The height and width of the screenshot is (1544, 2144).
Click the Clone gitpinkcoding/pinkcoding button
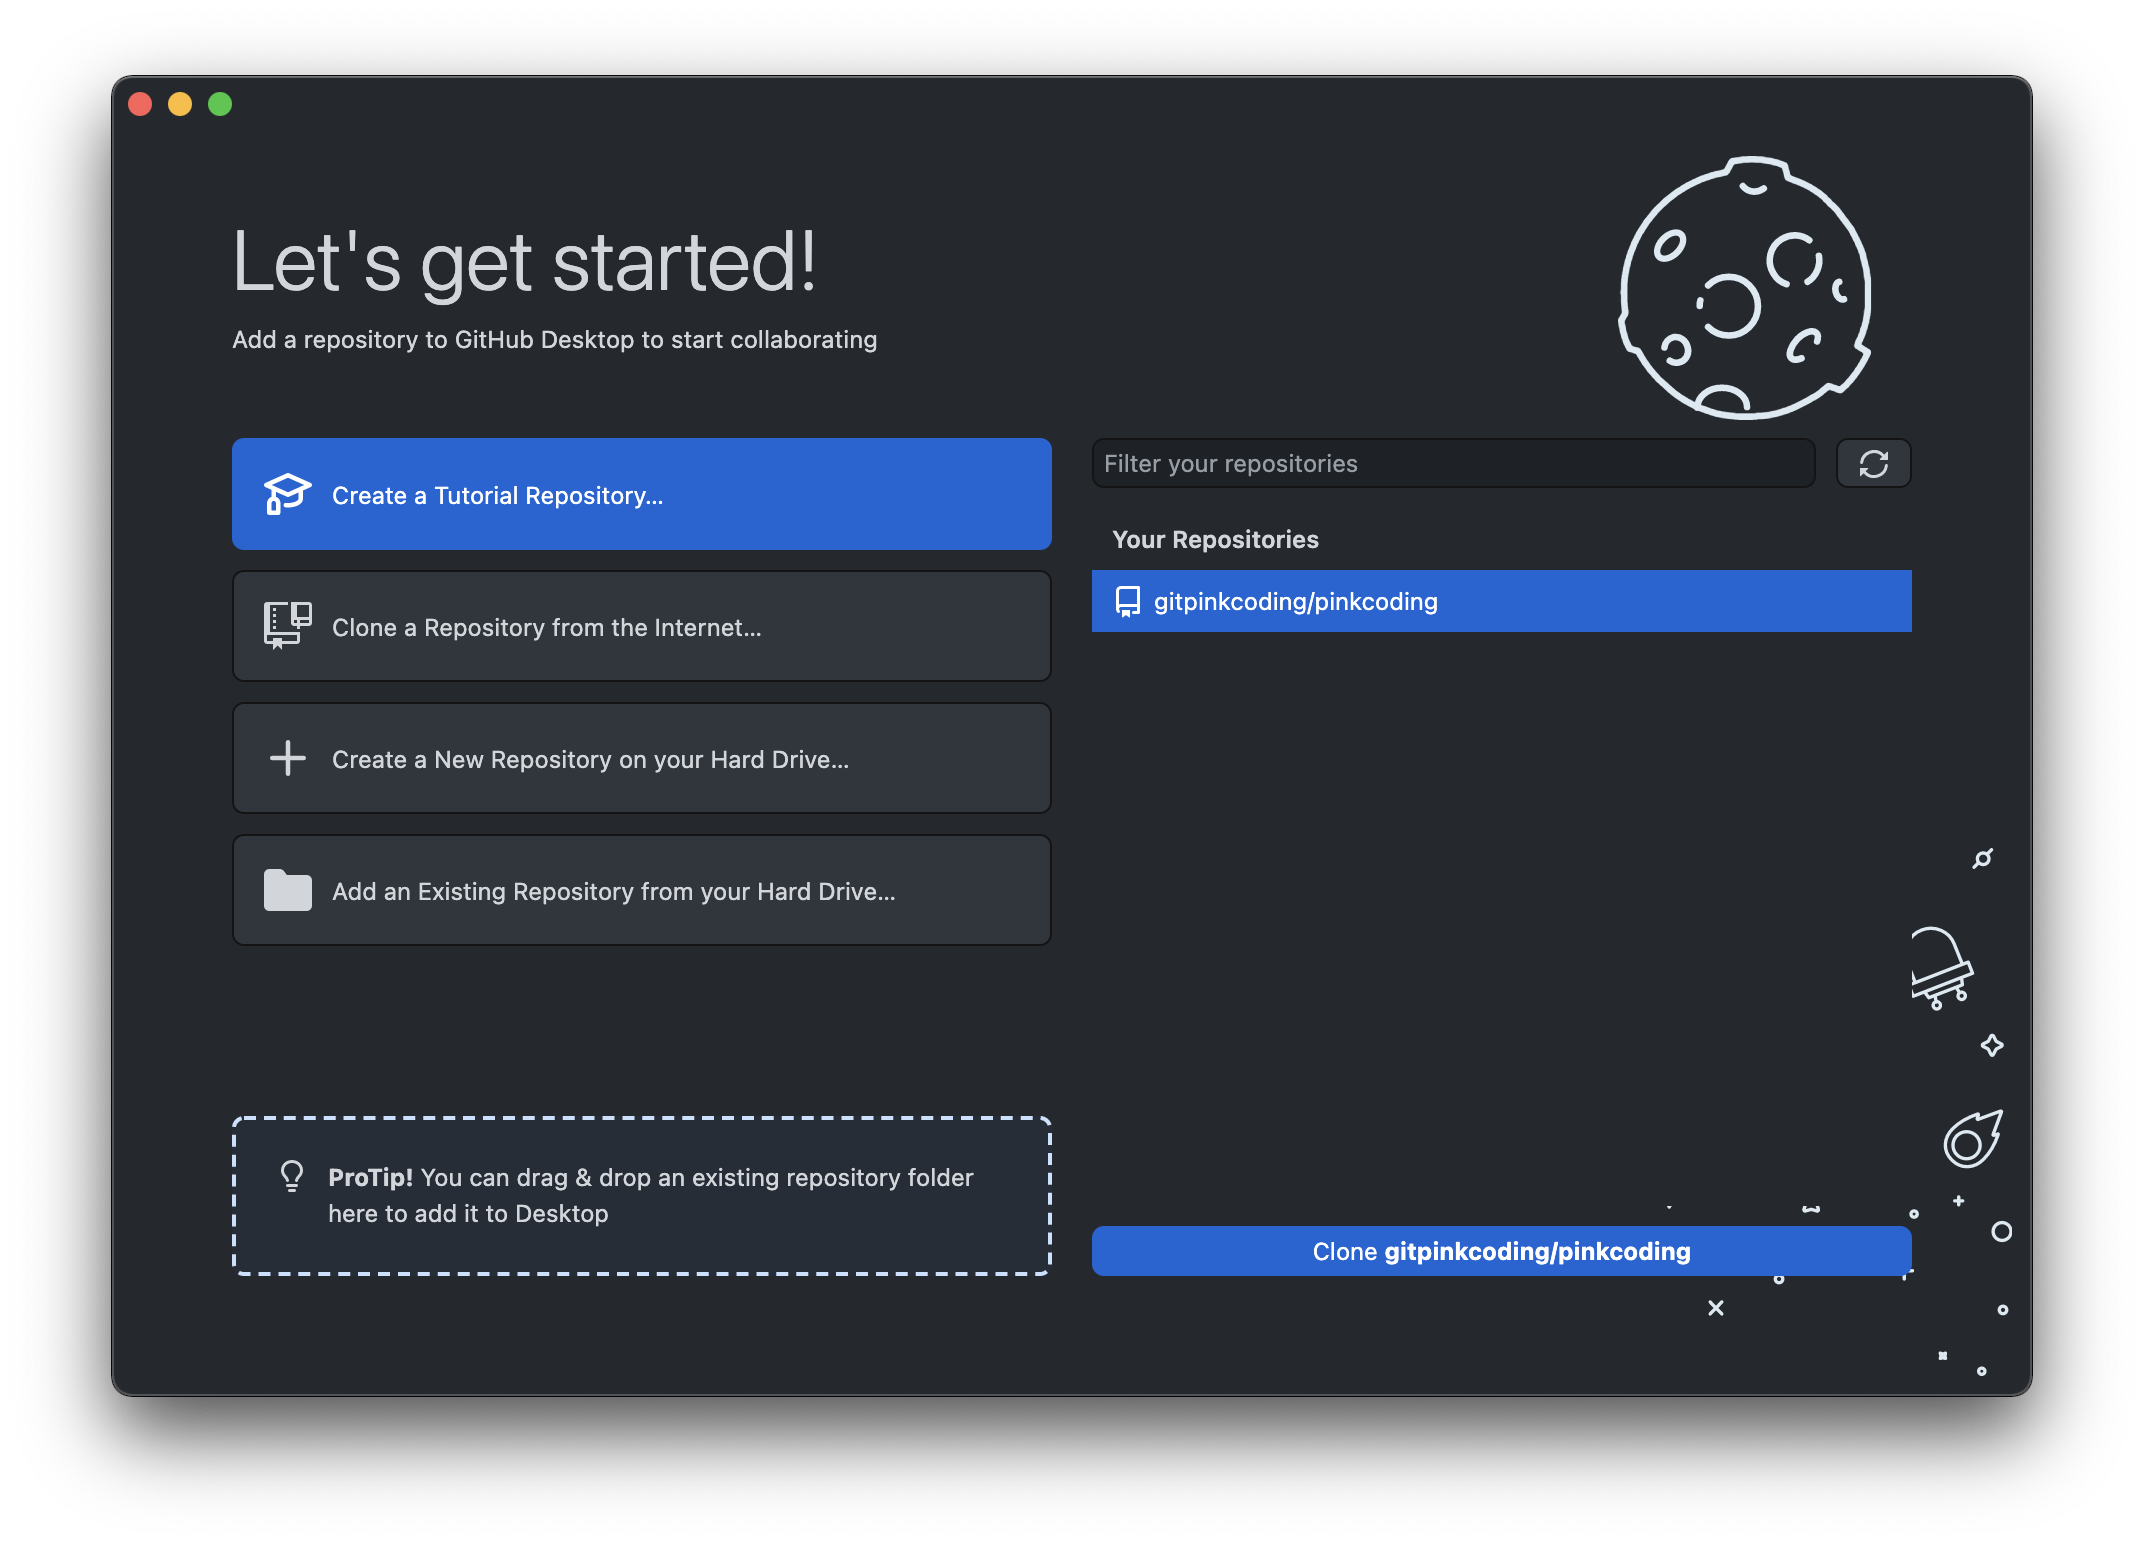[1501, 1251]
